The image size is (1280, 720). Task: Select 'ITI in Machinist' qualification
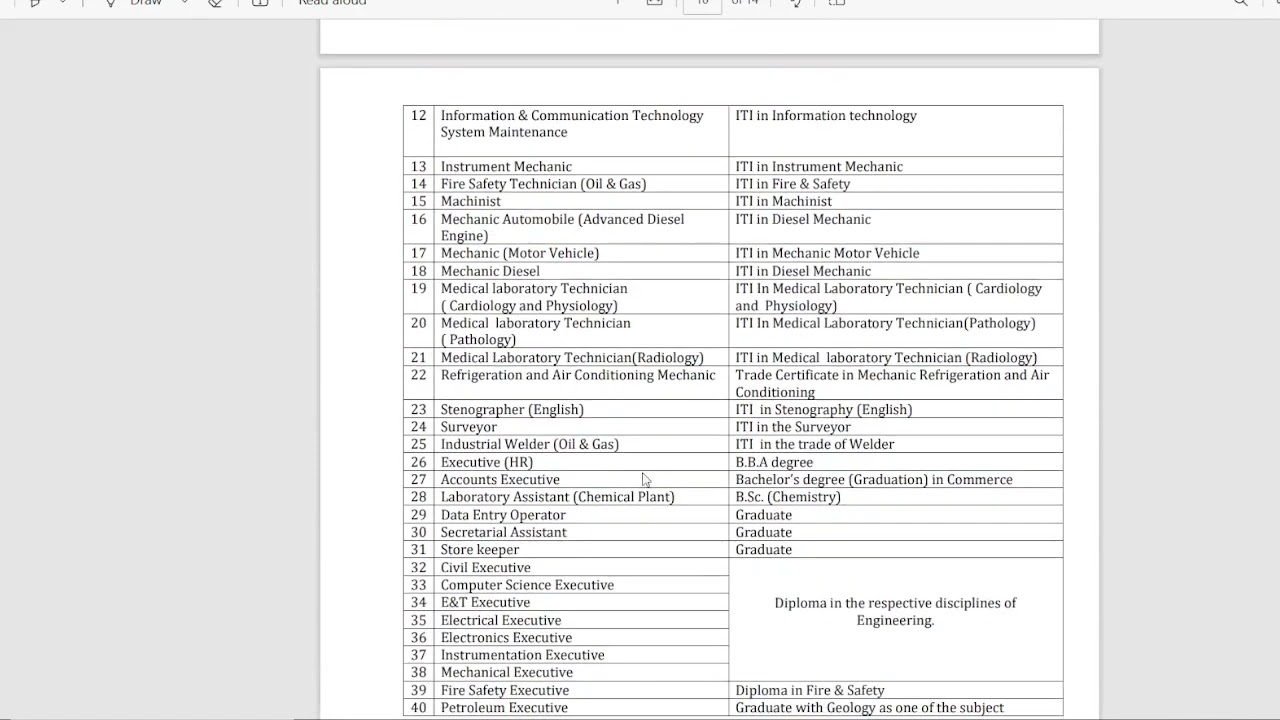[x=784, y=201]
